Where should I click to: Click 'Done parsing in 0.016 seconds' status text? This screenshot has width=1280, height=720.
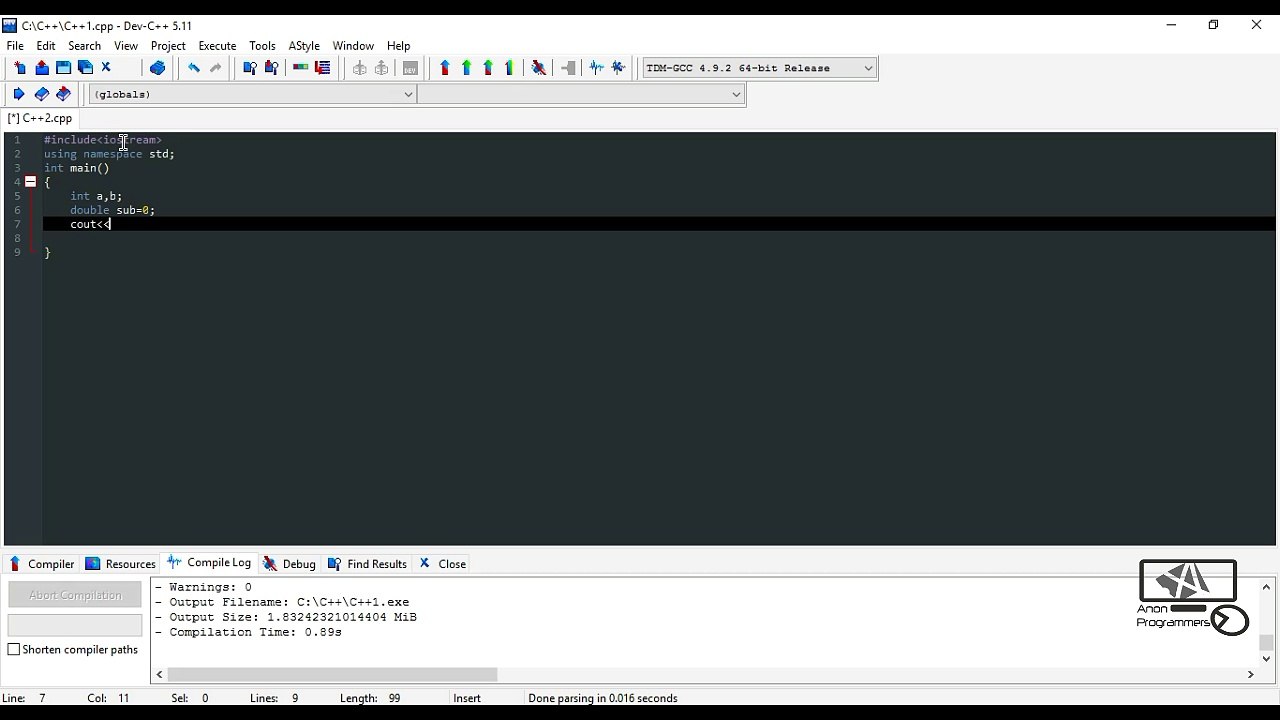coord(603,698)
